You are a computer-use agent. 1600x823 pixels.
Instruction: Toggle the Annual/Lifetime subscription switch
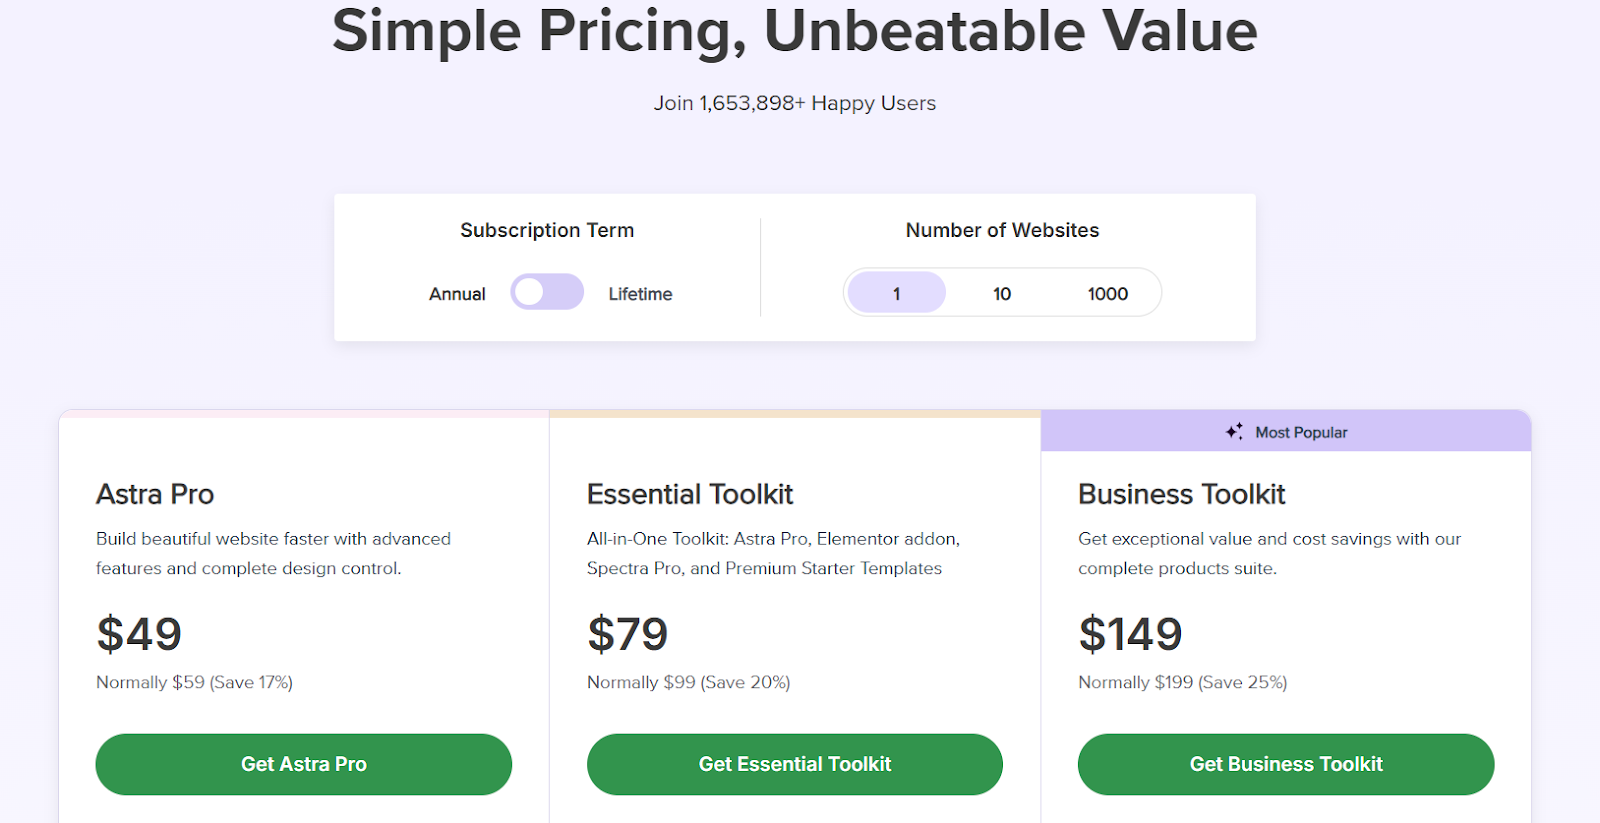546,292
